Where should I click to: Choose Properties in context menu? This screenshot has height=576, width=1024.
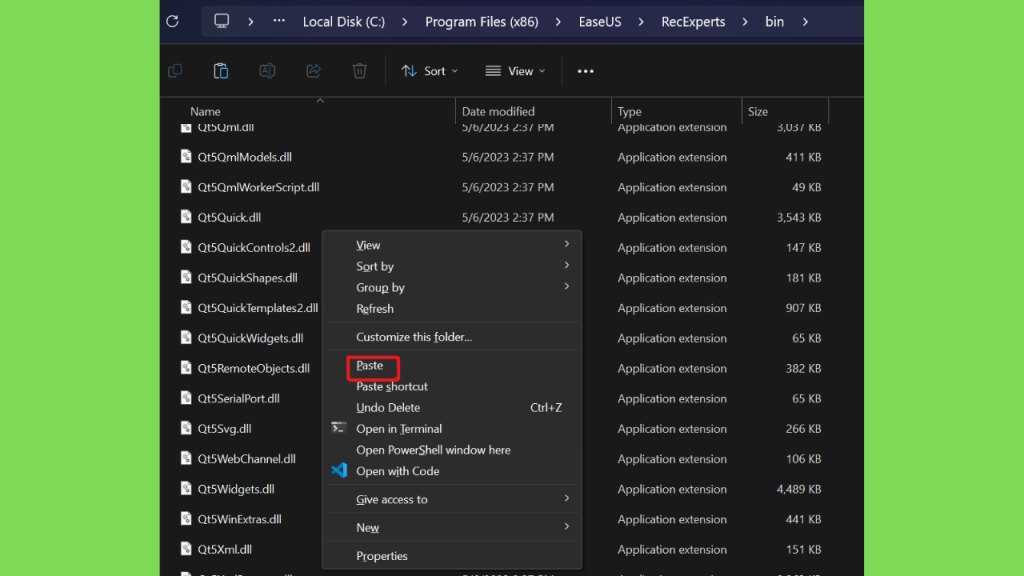[452, 556]
